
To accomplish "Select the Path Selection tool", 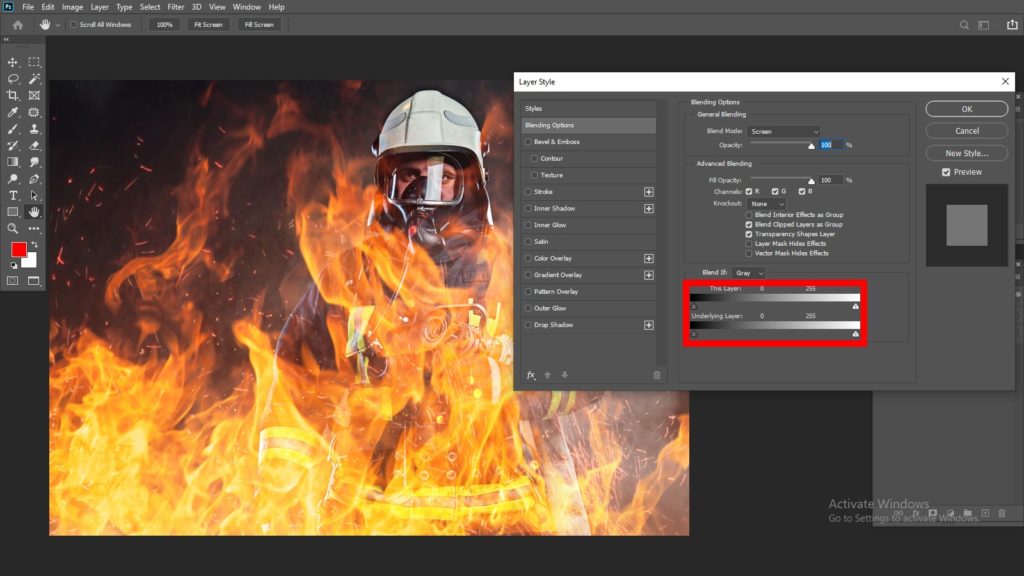I will click(34, 195).
